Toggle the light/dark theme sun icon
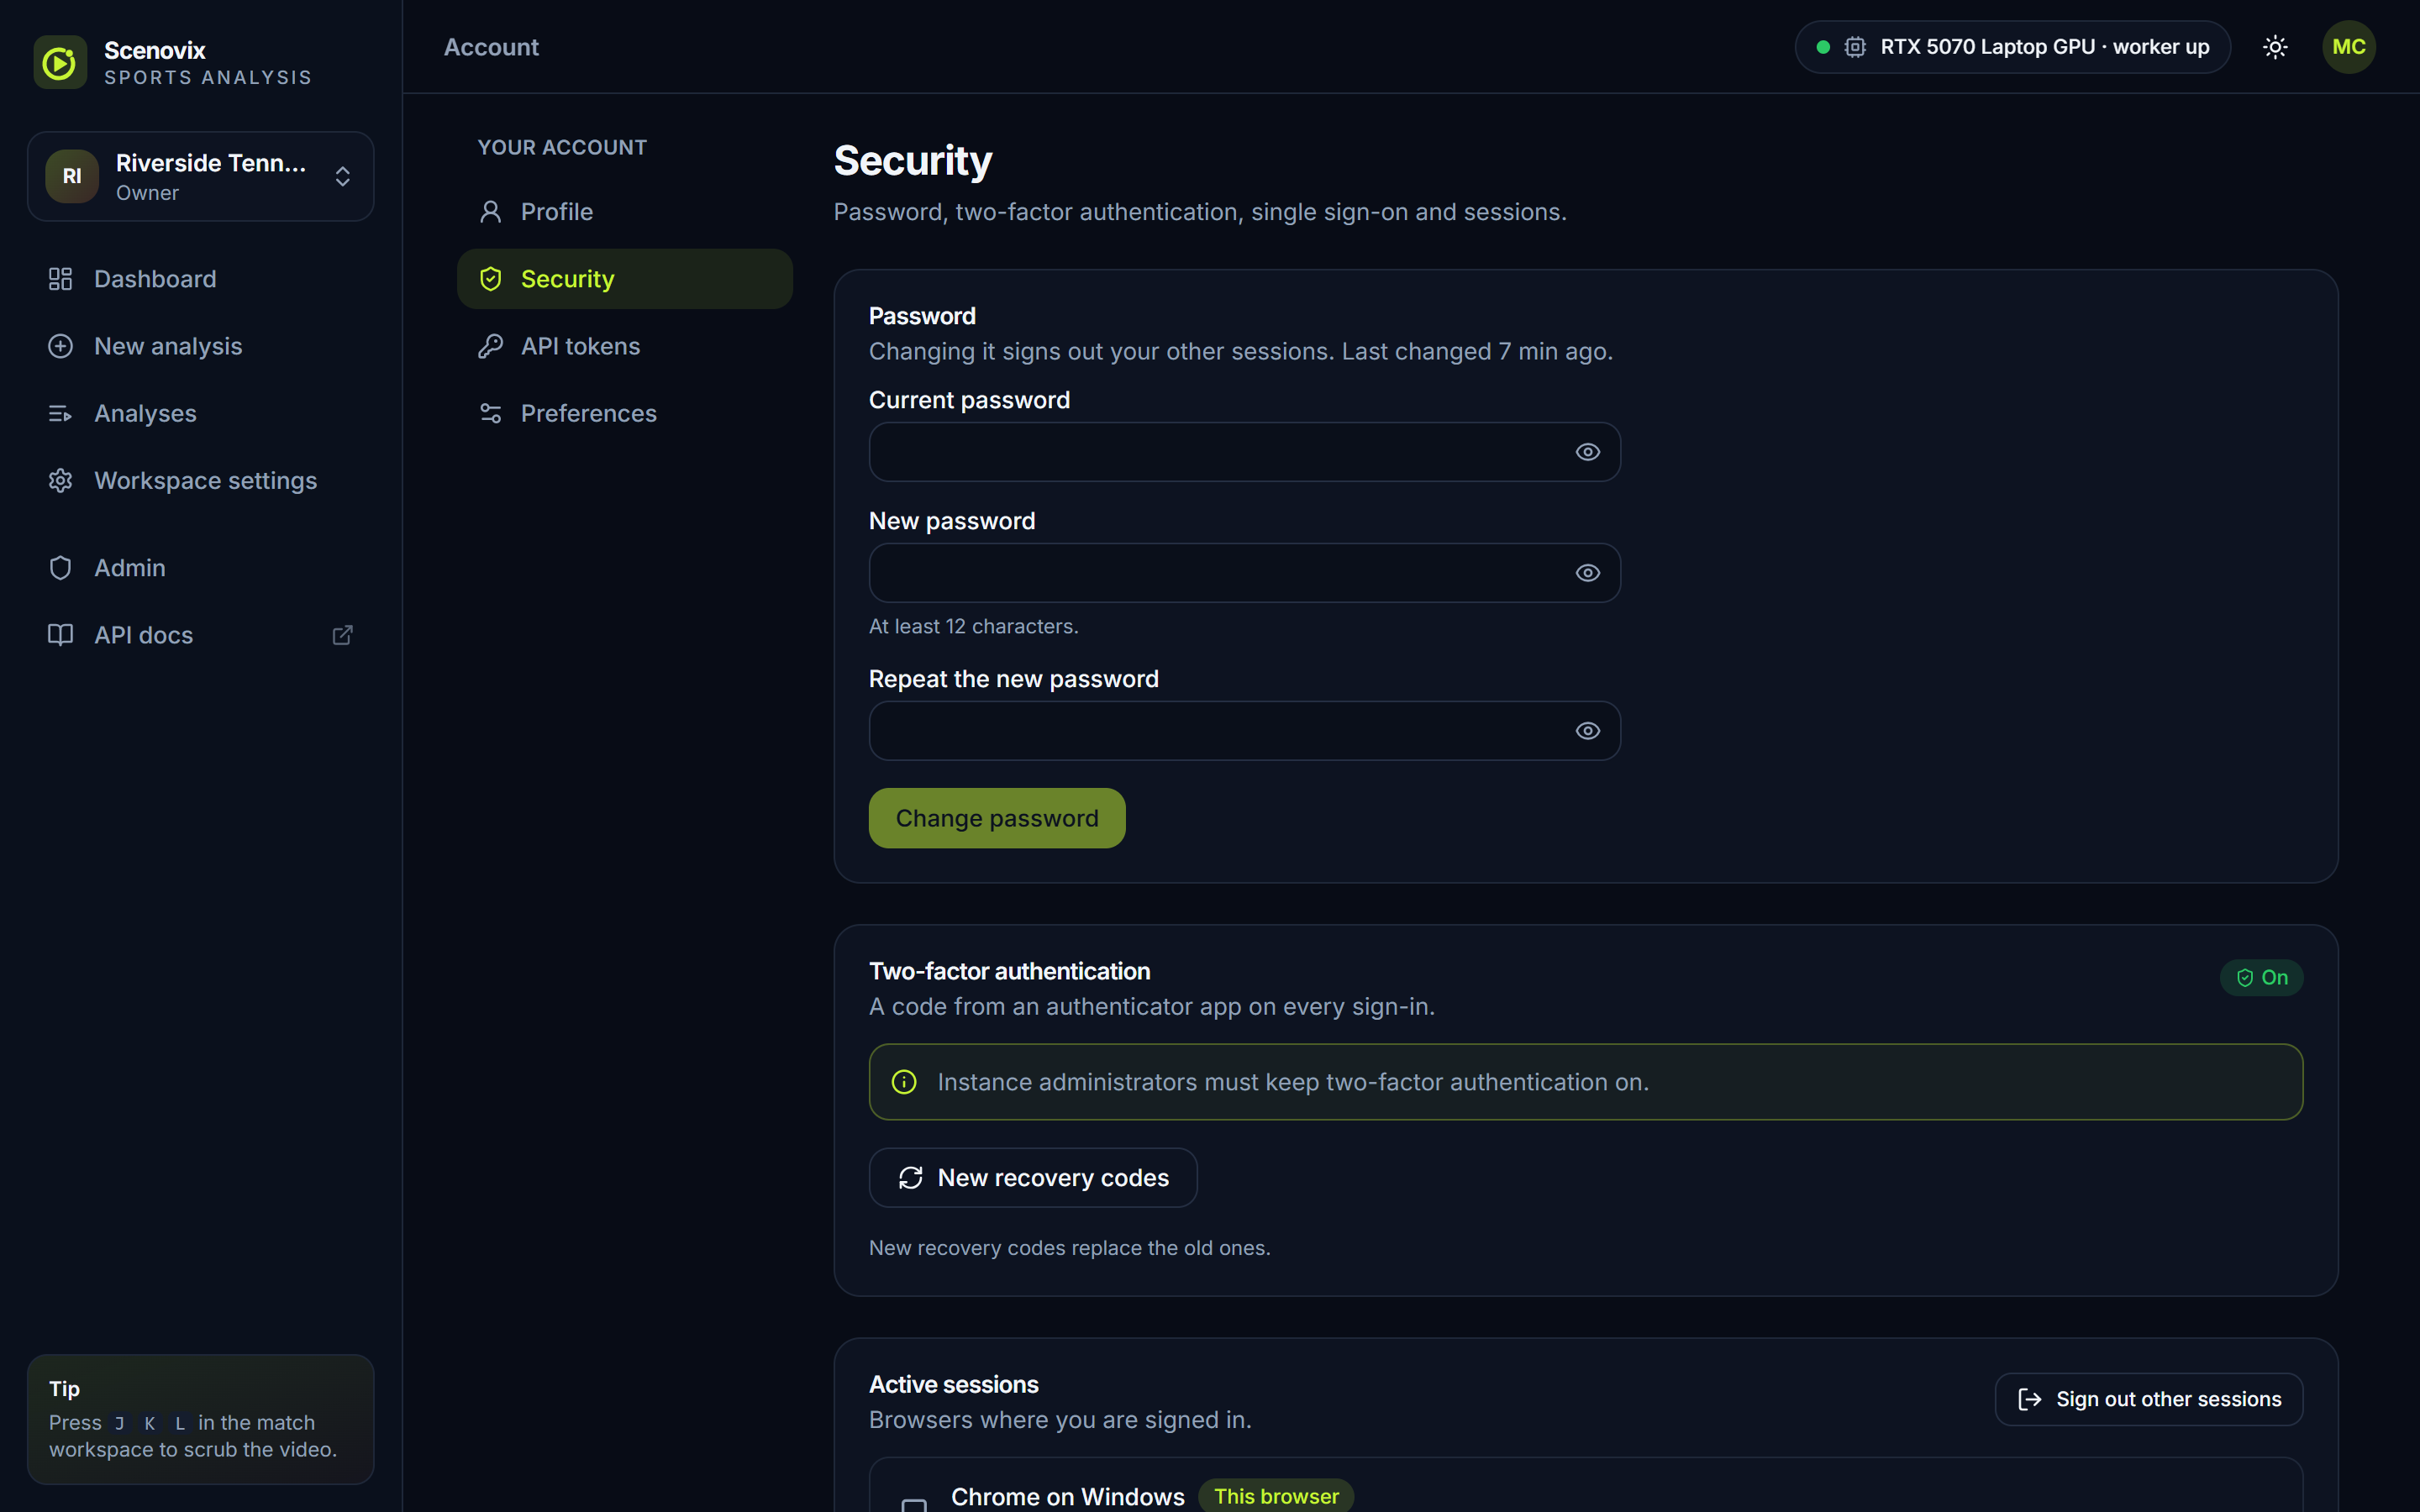The image size is (2420, 1512). 2275,47
